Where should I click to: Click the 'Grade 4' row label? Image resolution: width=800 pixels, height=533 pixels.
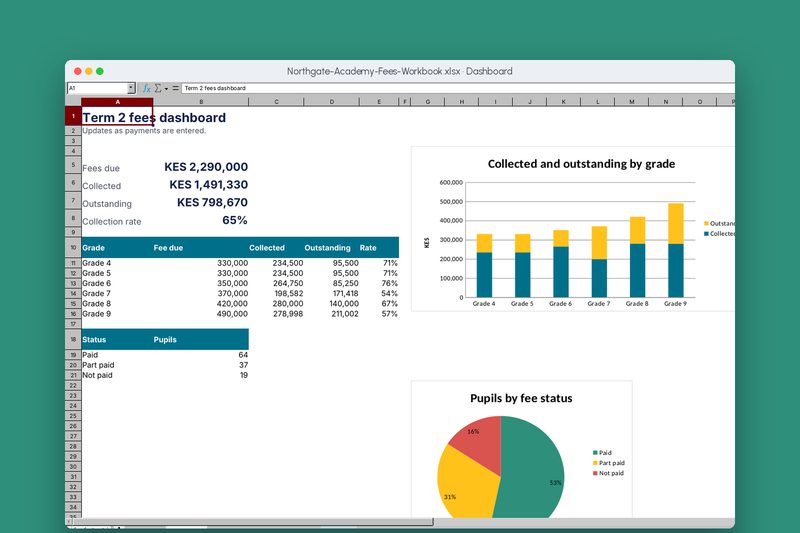click(96, 263)
